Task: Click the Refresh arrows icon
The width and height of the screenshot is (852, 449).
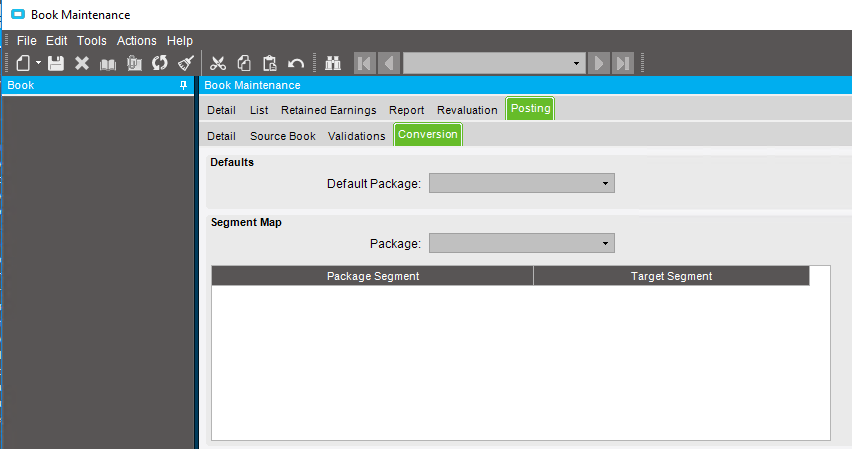Action: coord(160,63)
